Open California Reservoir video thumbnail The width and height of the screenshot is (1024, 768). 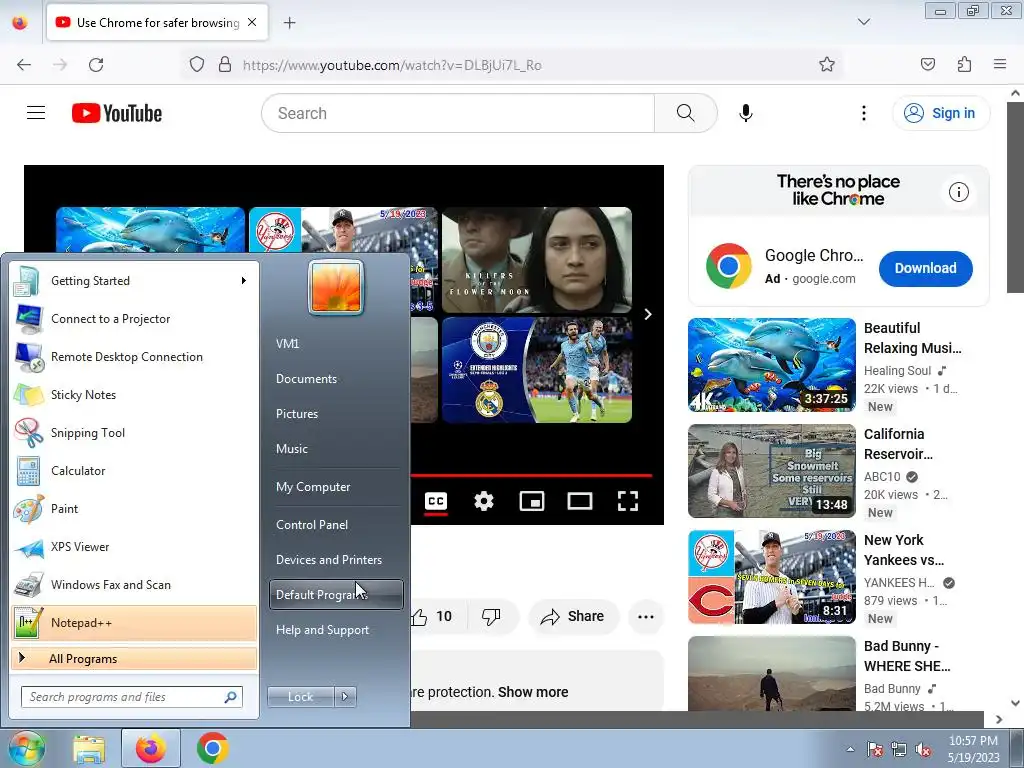[772, 471]
